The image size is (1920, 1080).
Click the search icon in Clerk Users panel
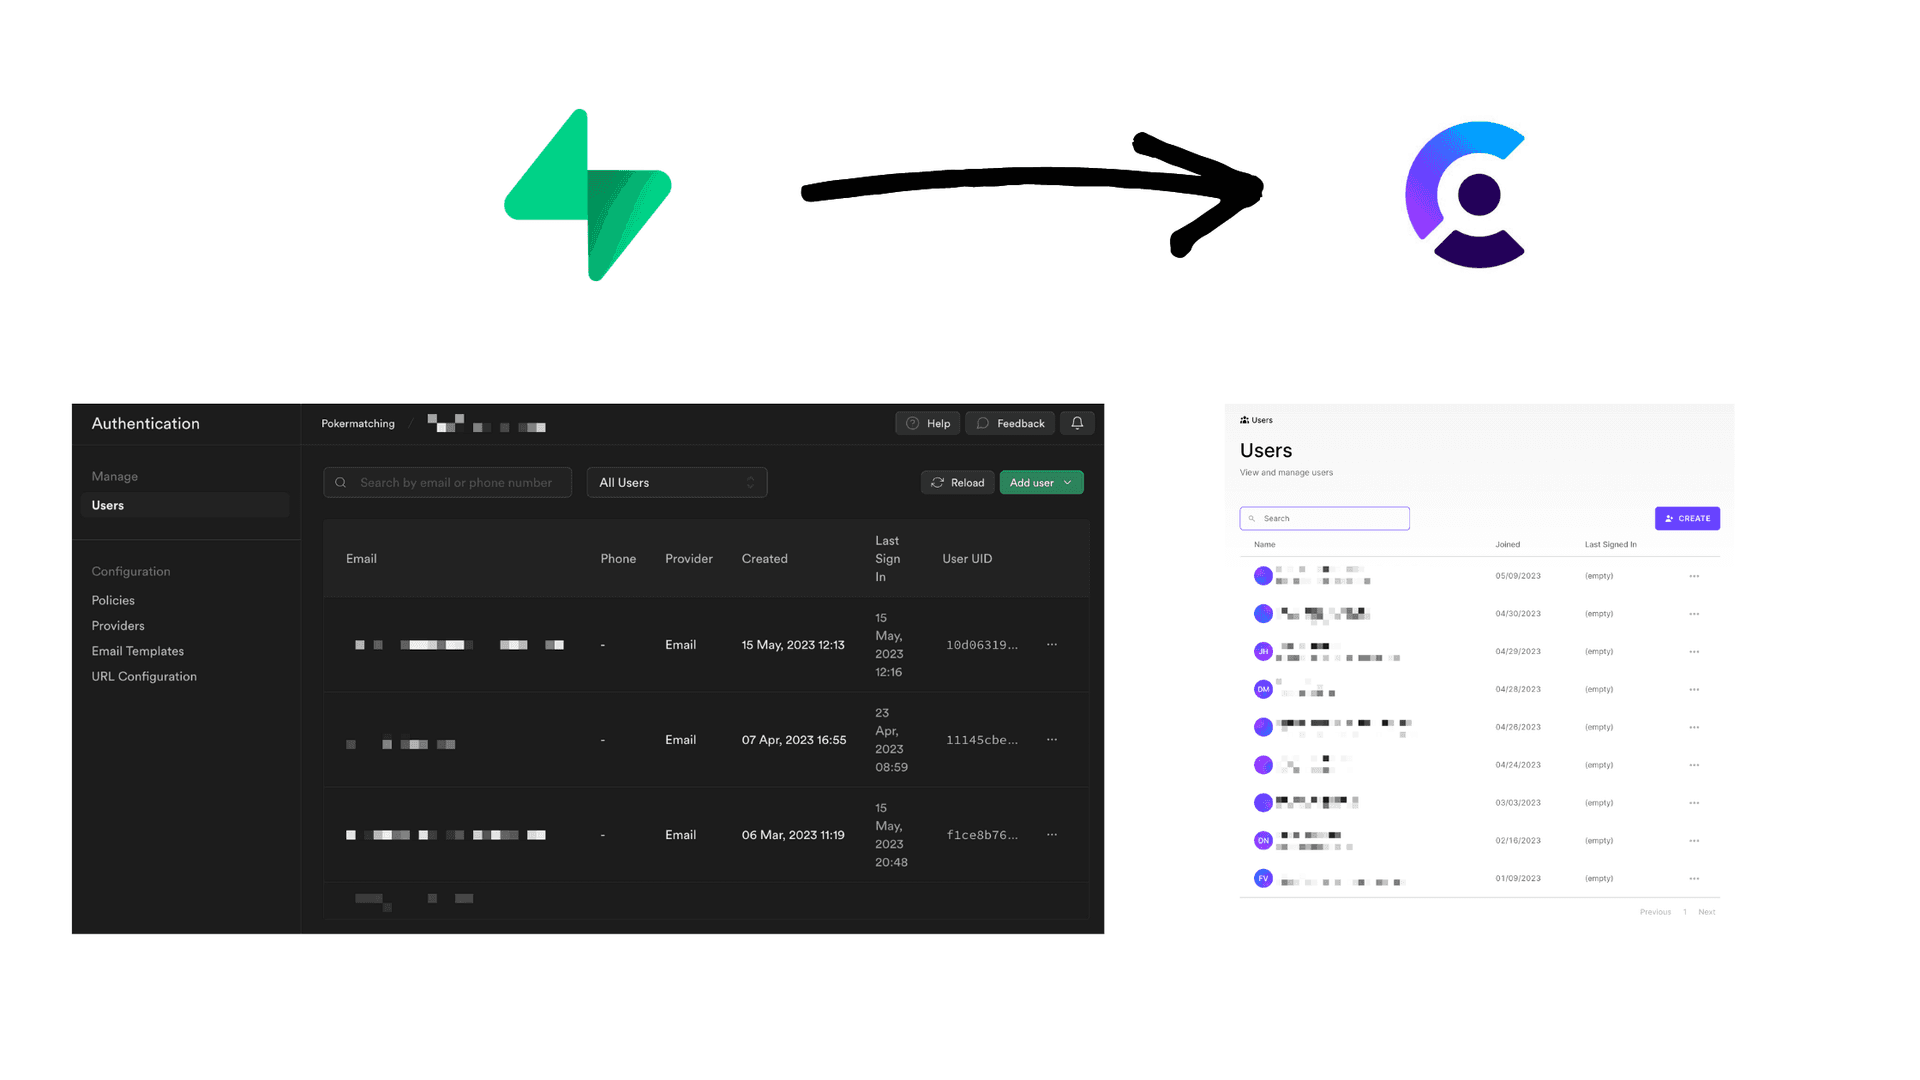pos(1251,518)
